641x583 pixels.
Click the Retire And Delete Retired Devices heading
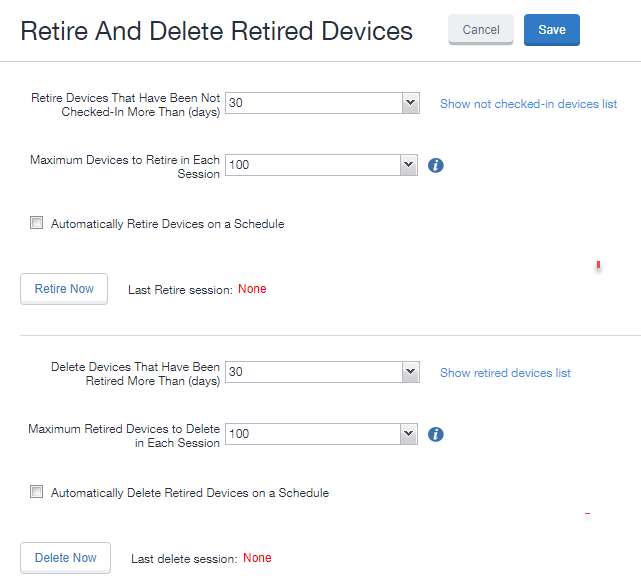pyautogui.click(x=217, y=31)
